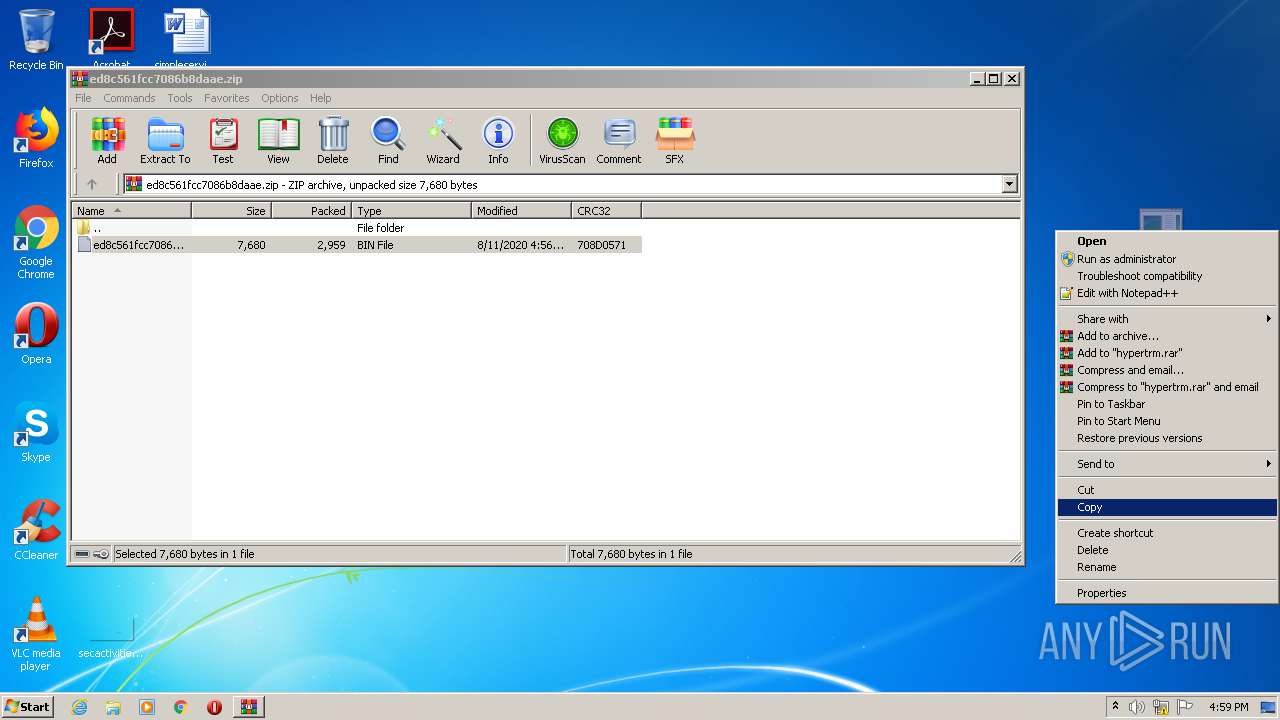Select the Google Chrome desktop shortcut

36,243
